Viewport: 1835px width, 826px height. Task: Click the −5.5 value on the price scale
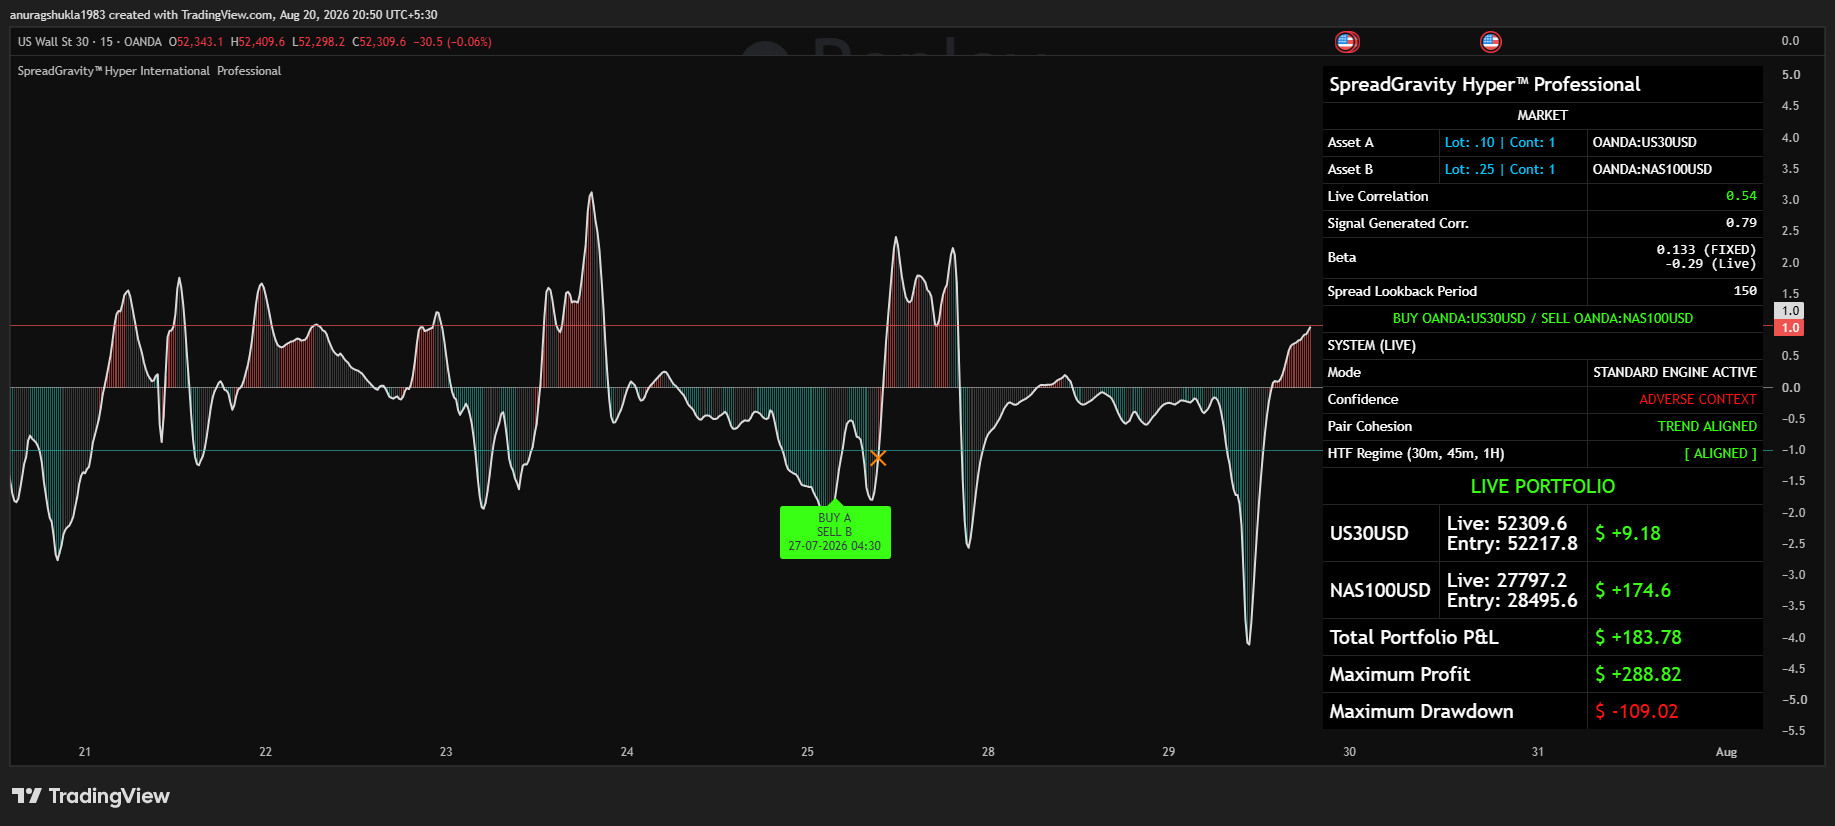[1794, 731]
